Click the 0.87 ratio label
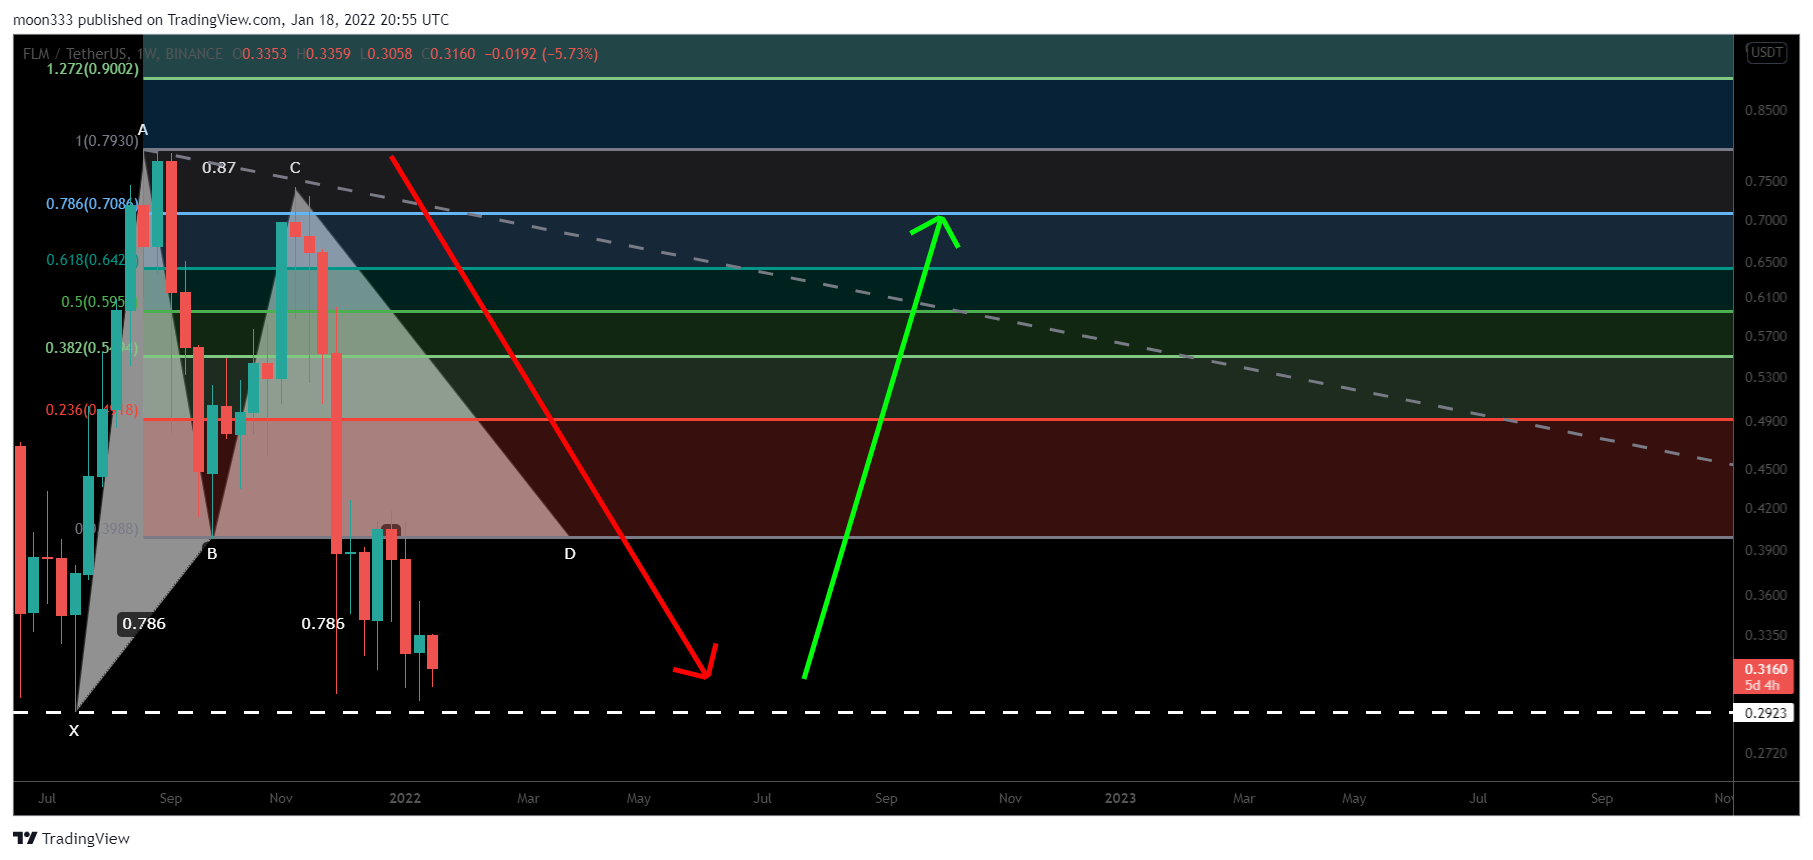 [219, 167]
